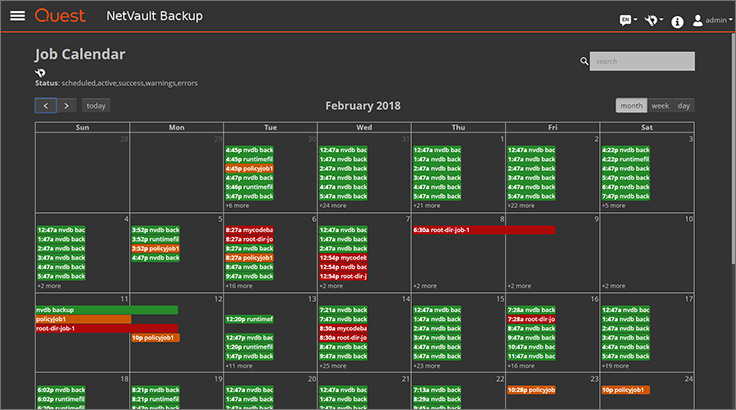This screenshot has width=736, height=410.
Task: Open the green nvdb backup multi-day bar
Action: click(x=107, y=310)
